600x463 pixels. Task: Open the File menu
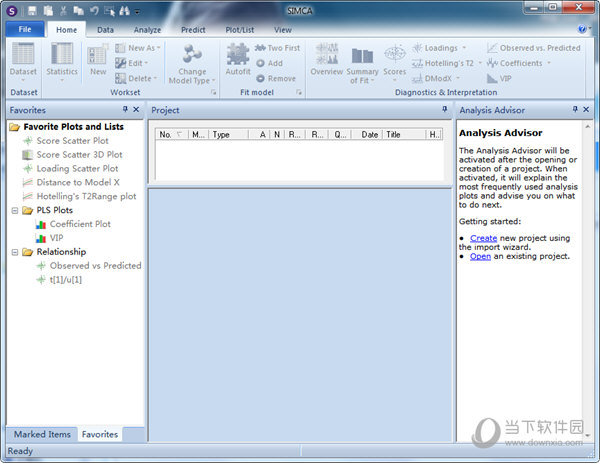click(25, 29)
